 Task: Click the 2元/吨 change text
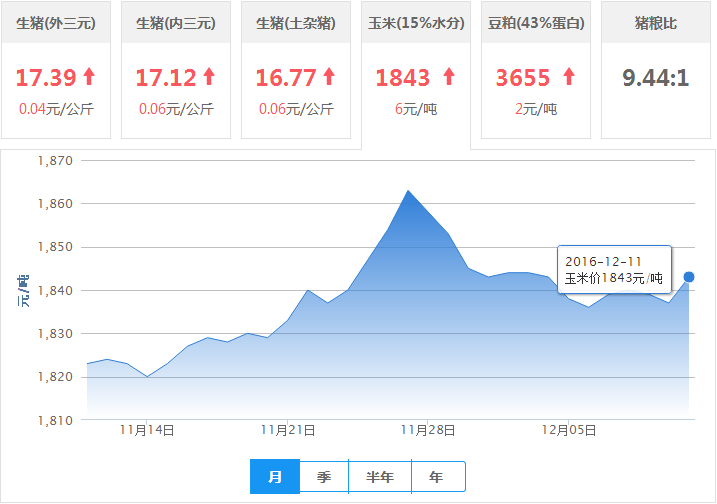[536, 109]
